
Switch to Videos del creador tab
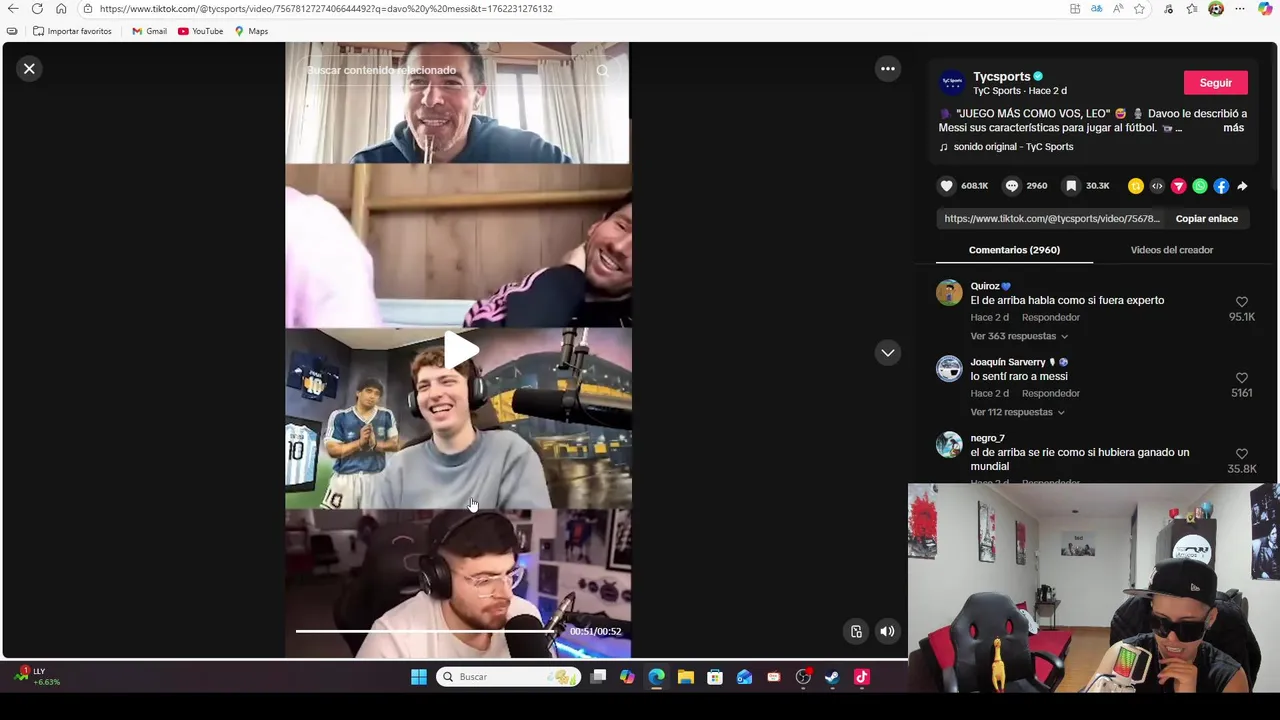(x=1171, y=250)
